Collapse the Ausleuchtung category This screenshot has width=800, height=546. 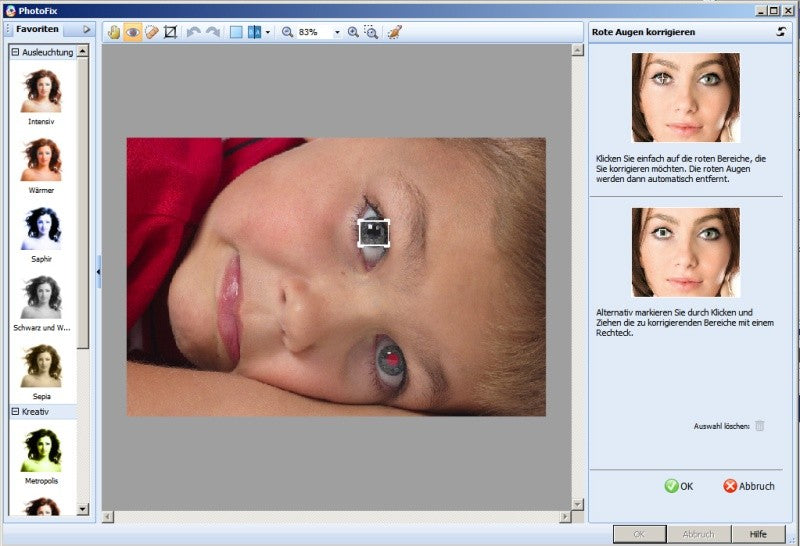click(x=15, y=52)
